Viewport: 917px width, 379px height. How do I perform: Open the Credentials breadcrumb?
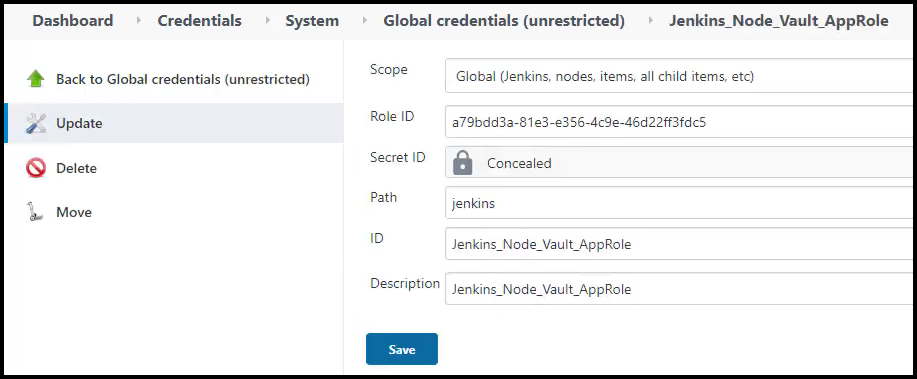pos(199,21)
